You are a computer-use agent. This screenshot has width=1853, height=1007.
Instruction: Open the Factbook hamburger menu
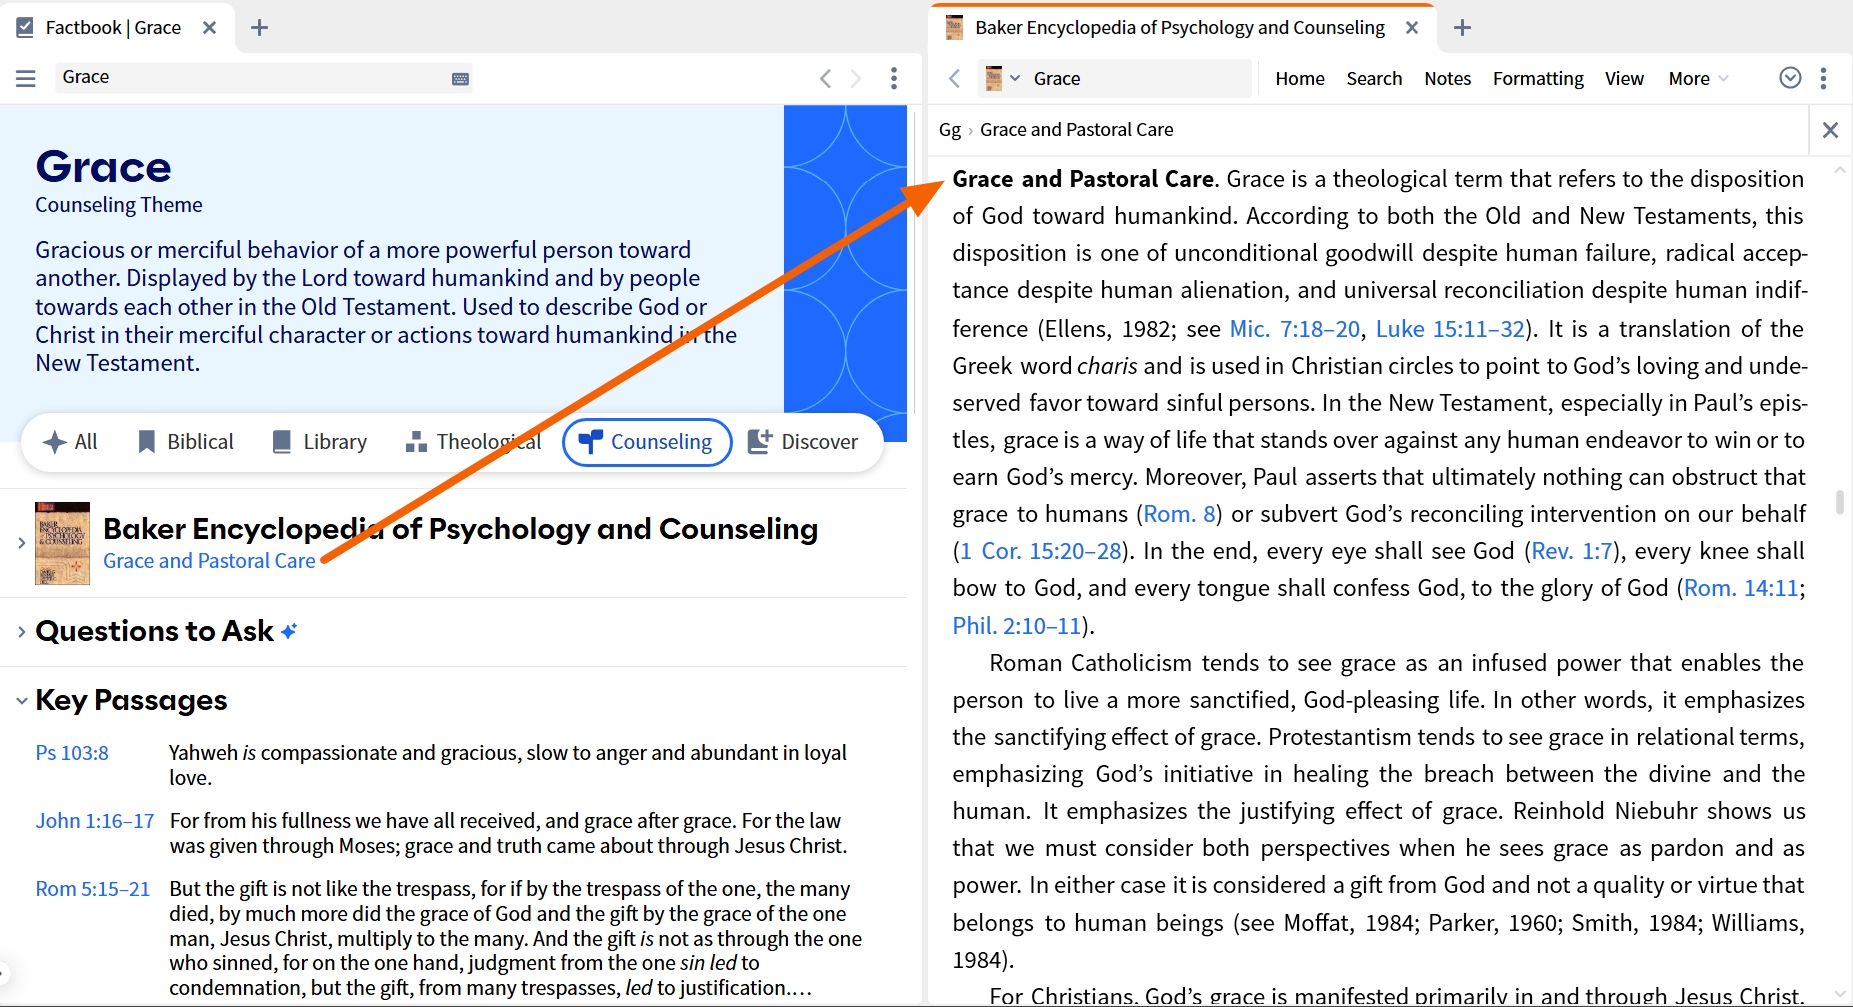click(x=26, y=78)
